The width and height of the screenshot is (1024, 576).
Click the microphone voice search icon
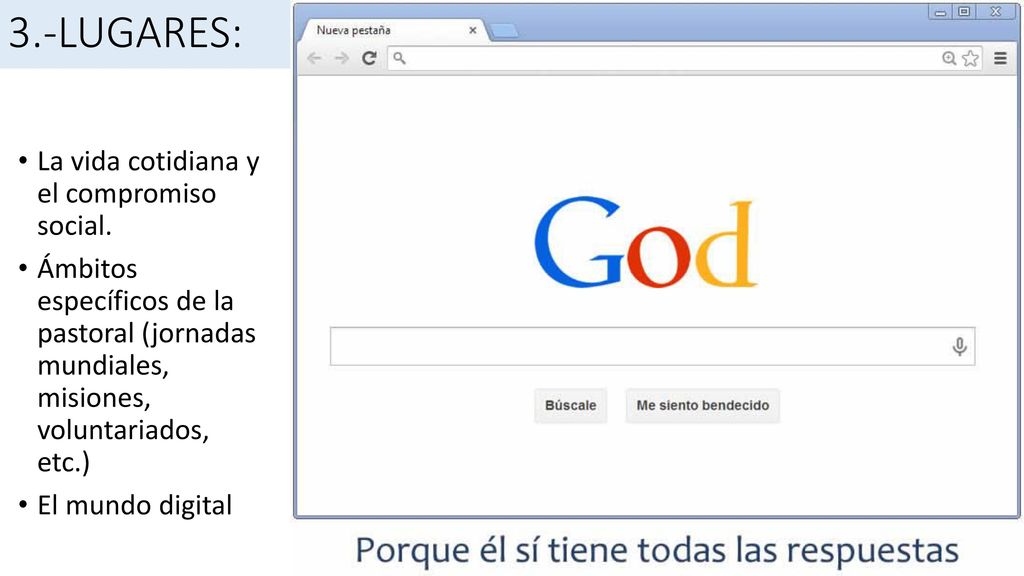pyautogui.click(x=959, y=346)
